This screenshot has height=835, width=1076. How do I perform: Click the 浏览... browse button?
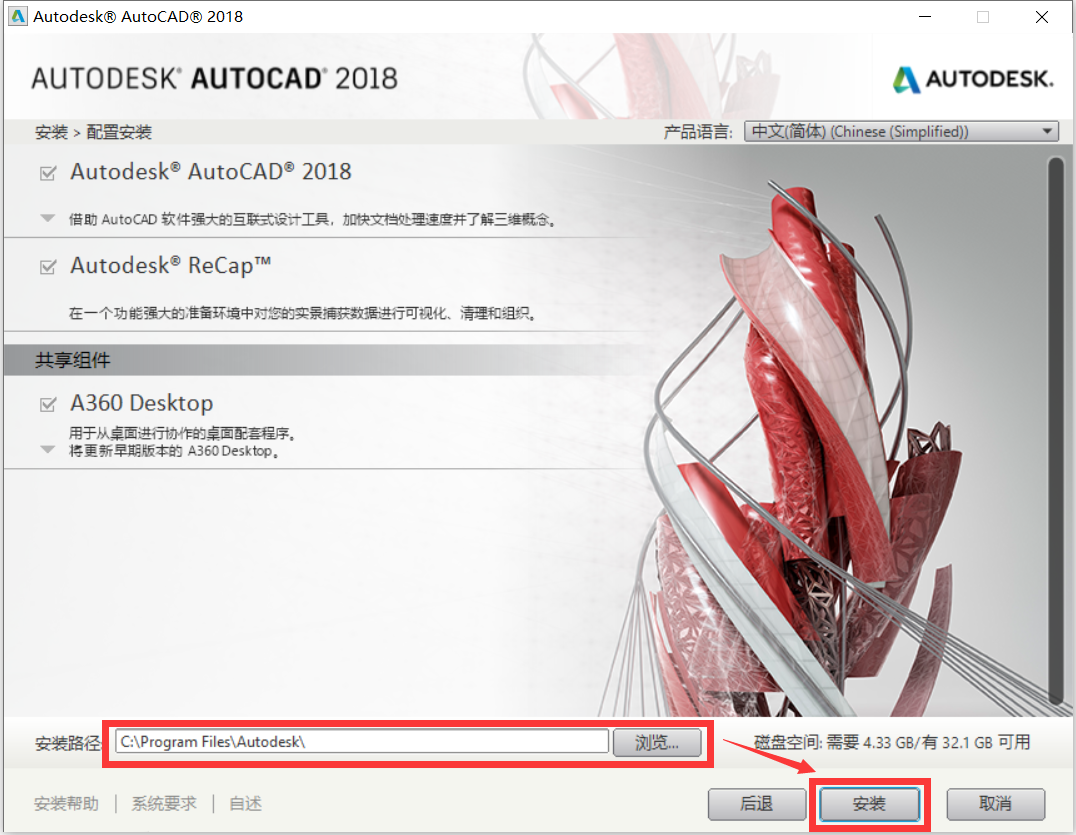(x=657, y=742)
